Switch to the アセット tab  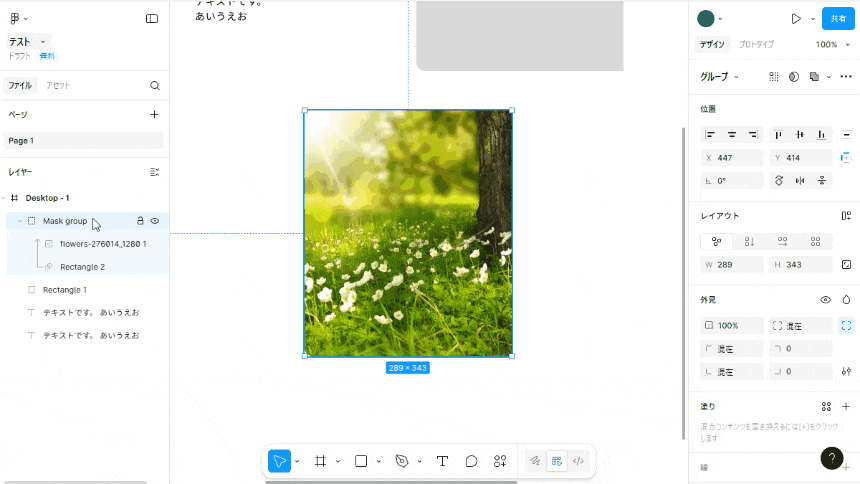coord(58,86)
